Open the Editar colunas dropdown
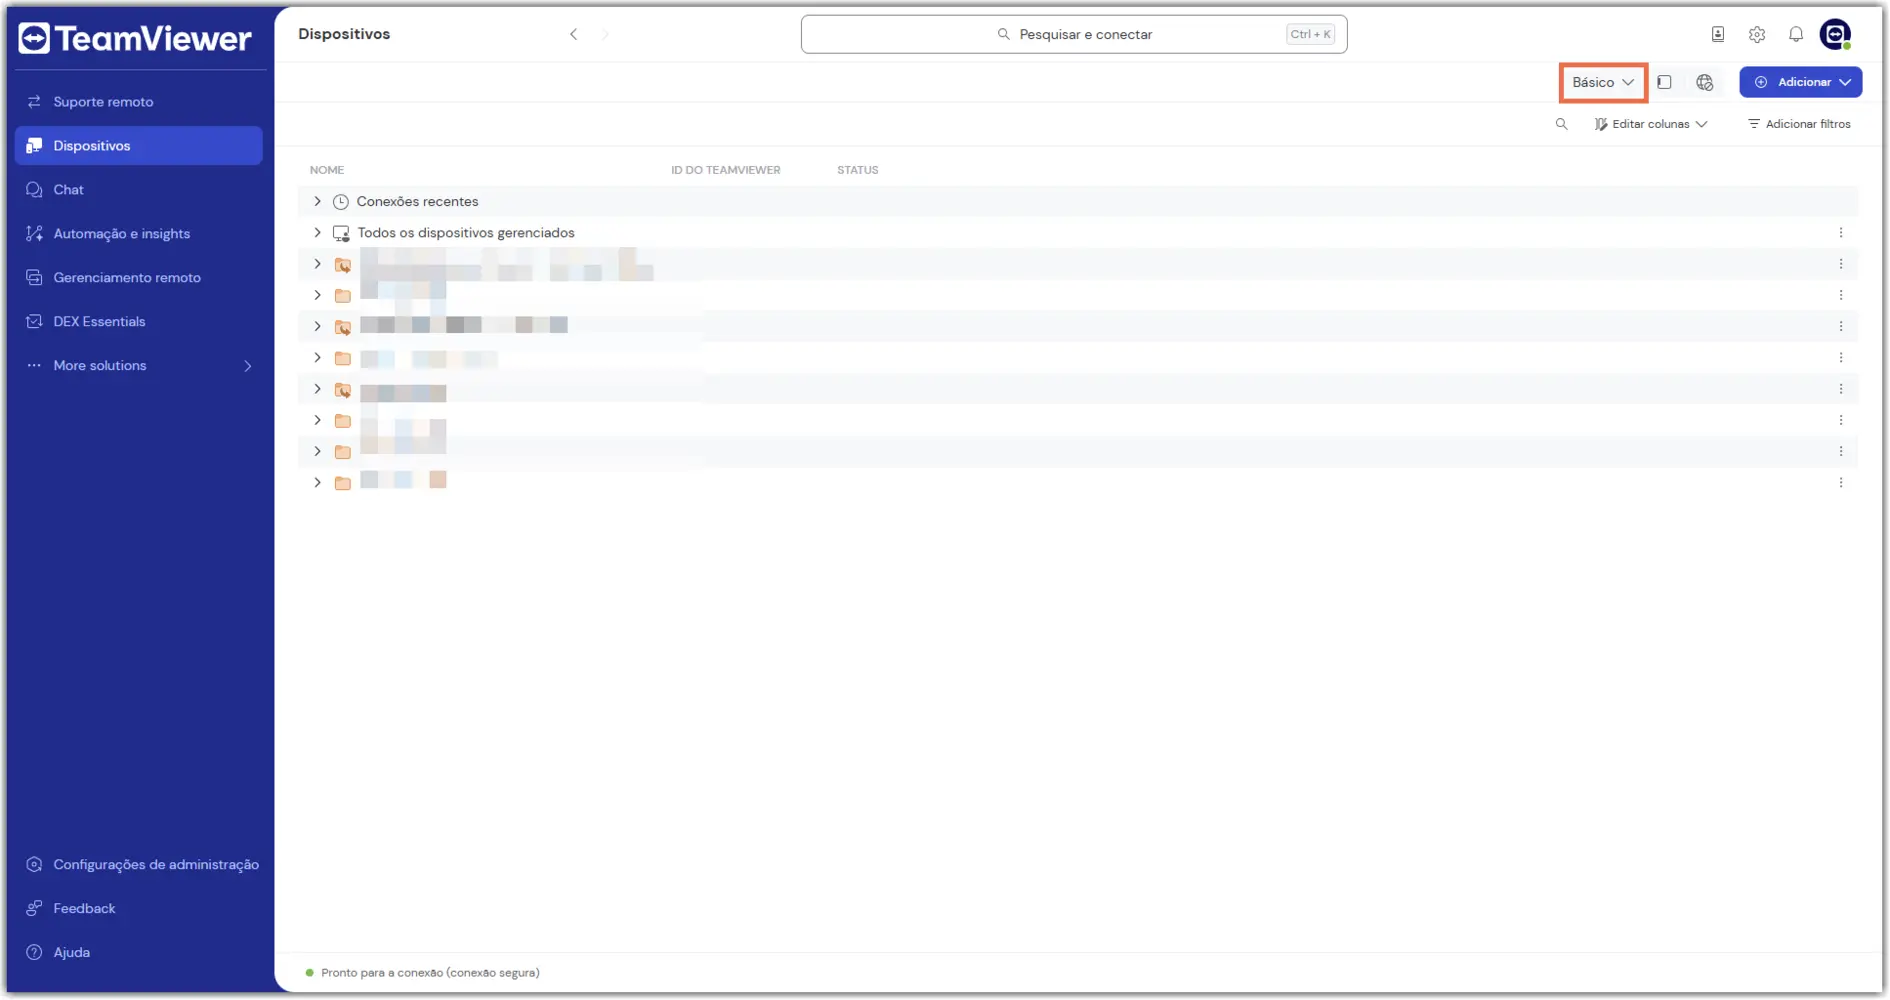1890x1000 pixels. (1651, 124)
